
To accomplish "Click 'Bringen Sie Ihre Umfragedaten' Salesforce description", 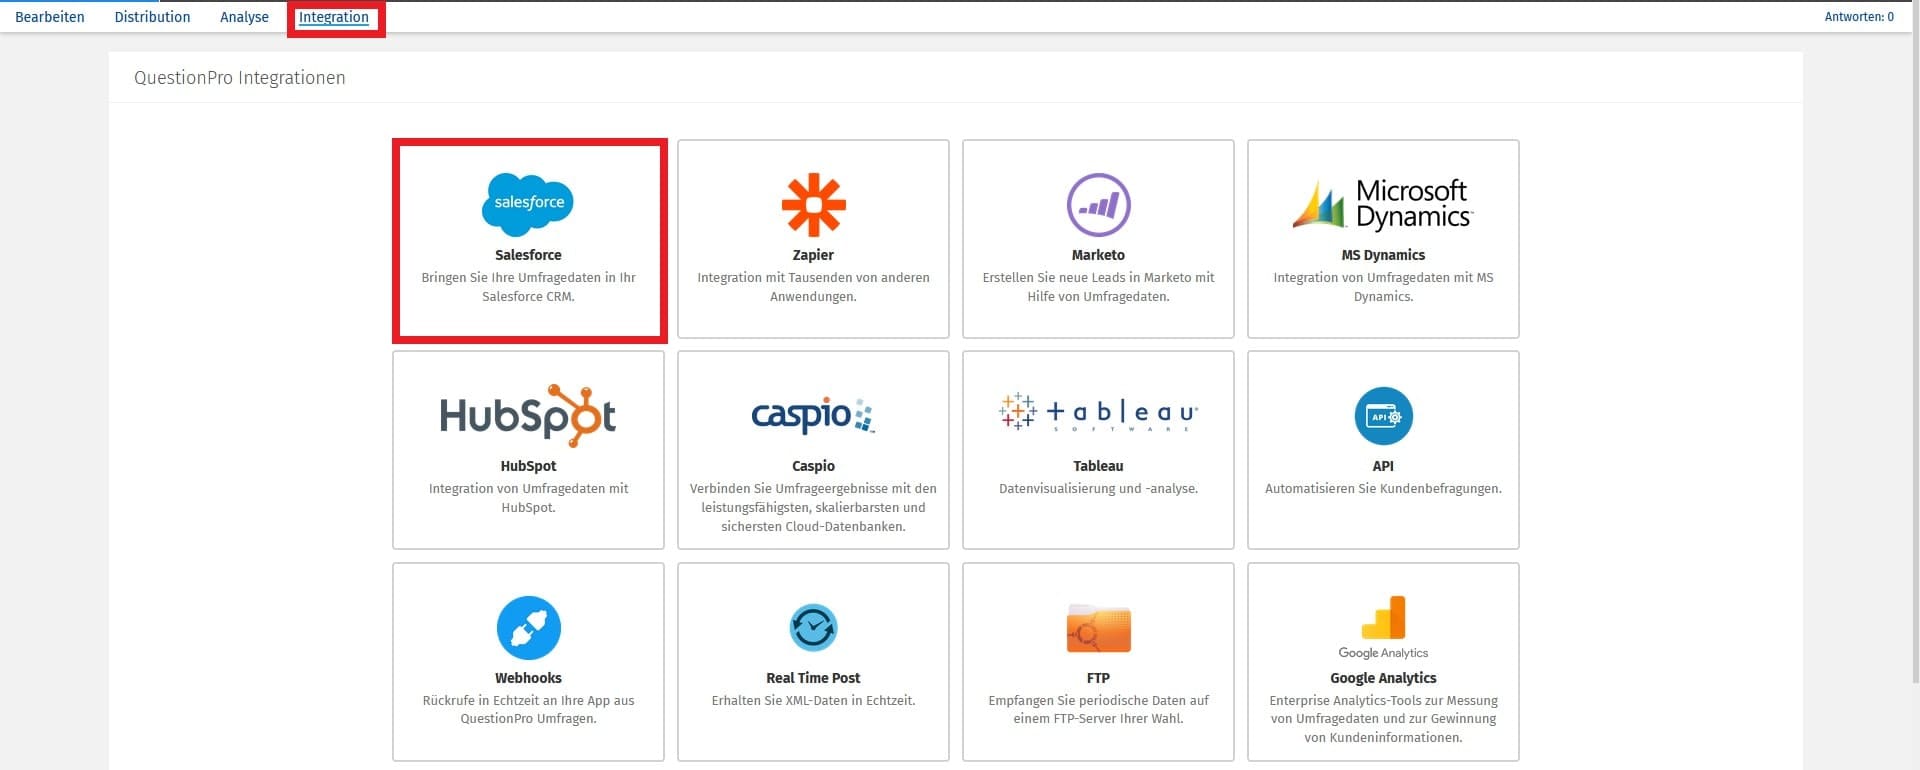I will pos(528,287).
